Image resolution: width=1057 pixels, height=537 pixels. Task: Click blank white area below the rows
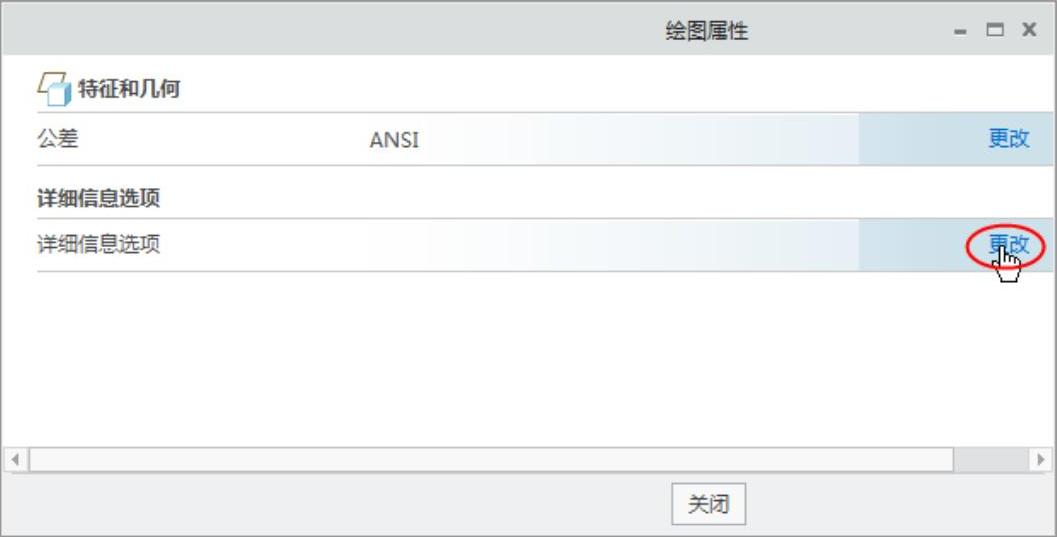(x=500, y=360)
